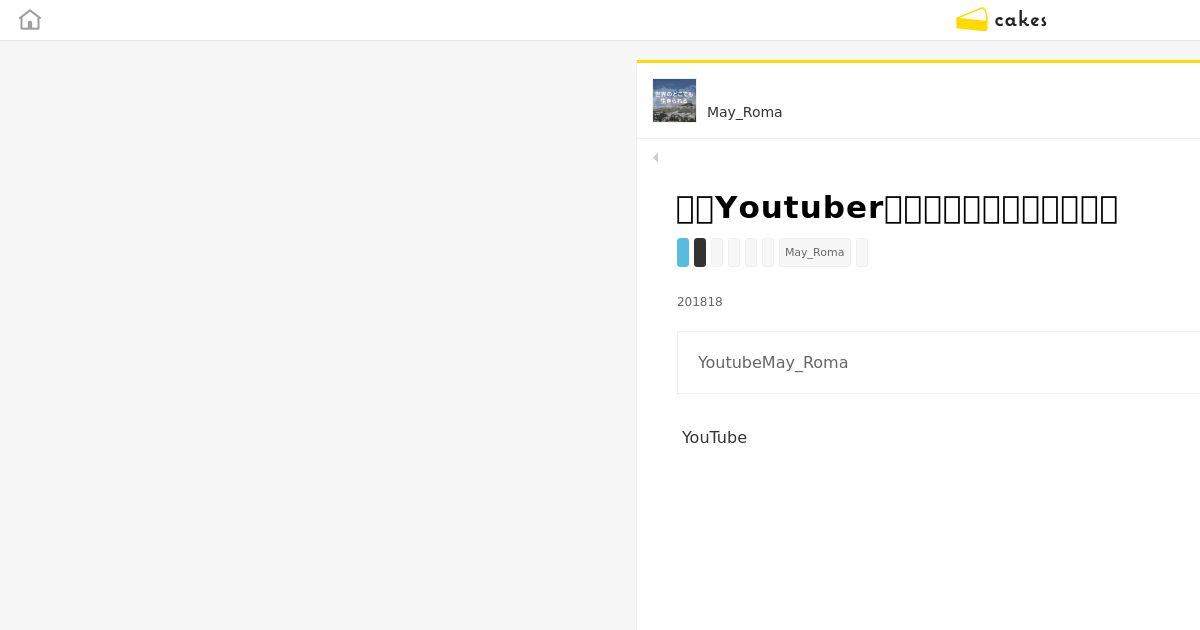This screenshot has width=1200, height=630.
Task: Open the home icon at top left
Action: click(30, 20)
